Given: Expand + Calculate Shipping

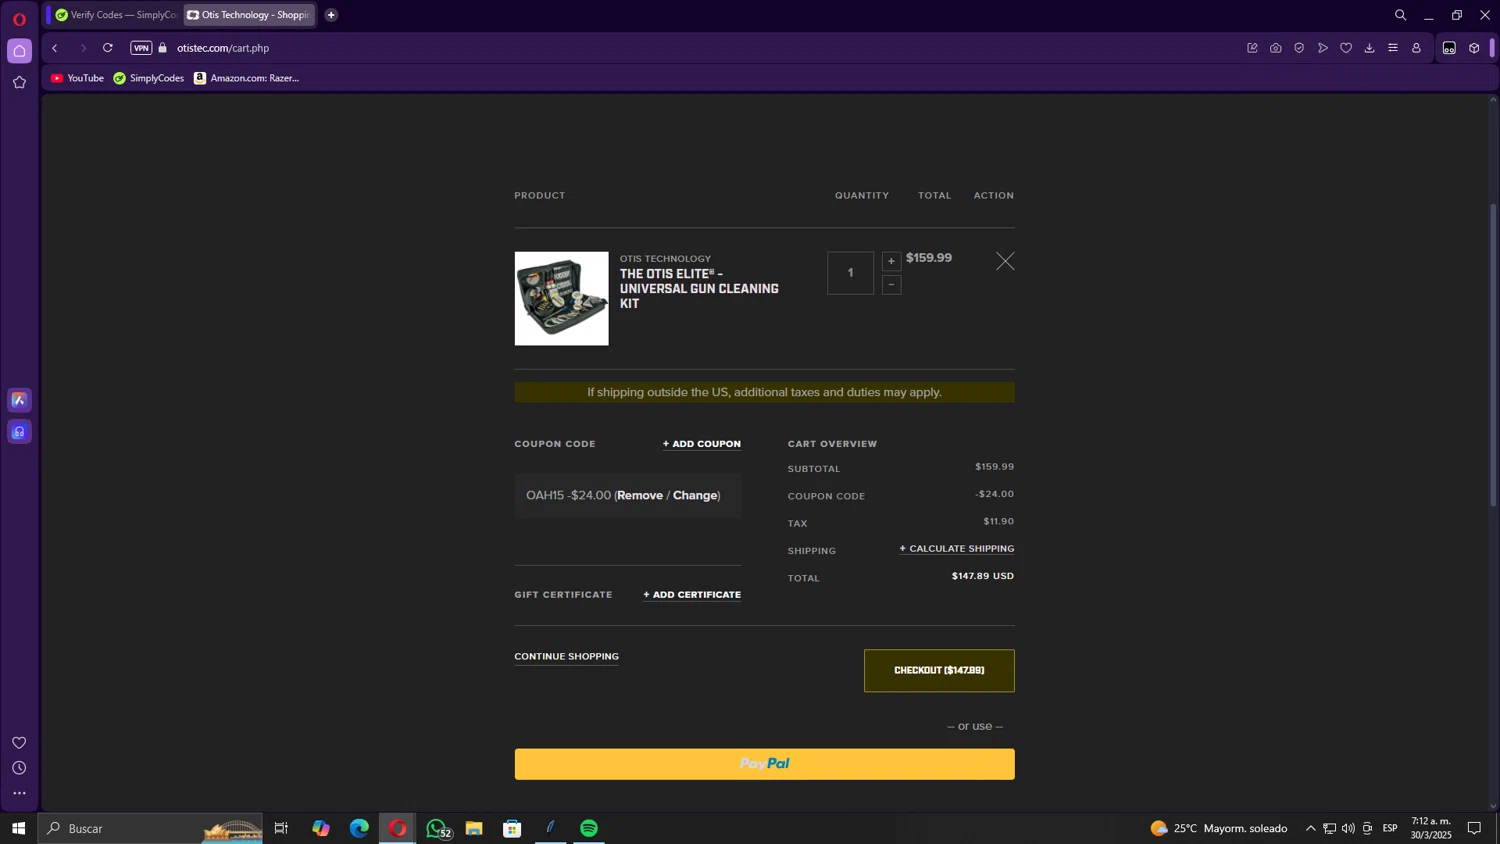Looking at the screenshot, I should tap(957, 549).
